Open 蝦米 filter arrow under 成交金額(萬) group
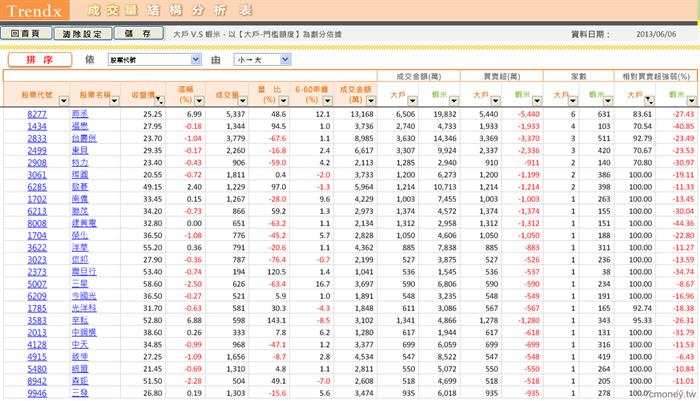This screenshot has height=401, width=700. pos(454,100)
